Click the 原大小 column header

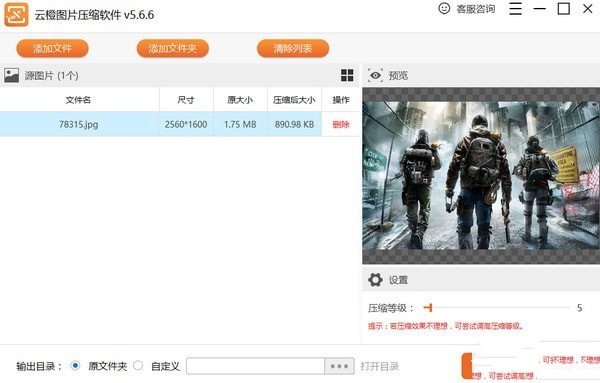point(240,100)
